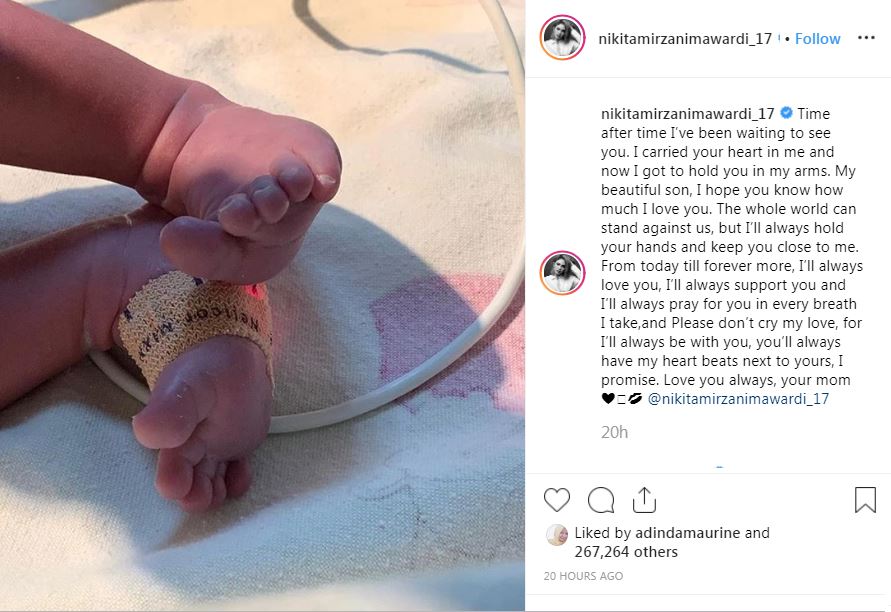Open header username nikitamirzanimawardi_17
Screen dimensions: 891x612
point(685,39)
